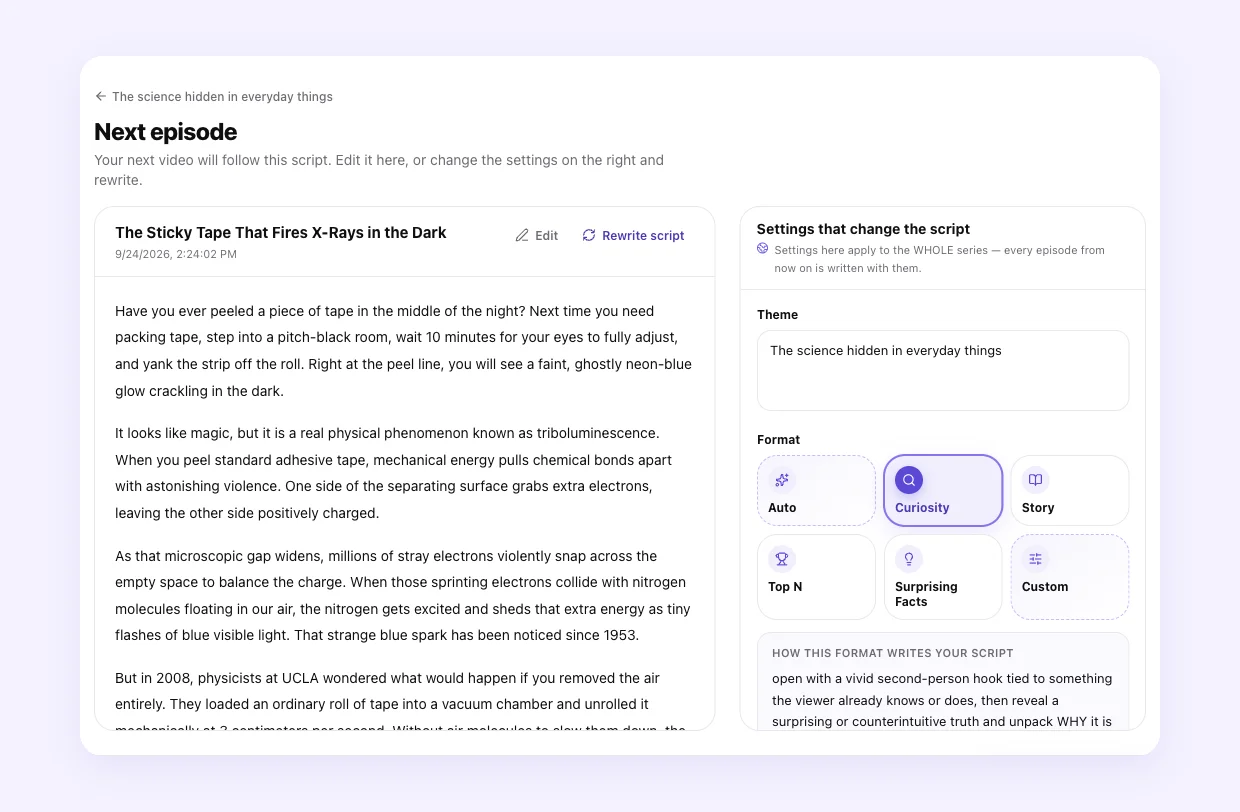Click the back arrow icon beside series title
Image resolution: width=1240 pixels, height=812 pixels.
pos(100,97)
